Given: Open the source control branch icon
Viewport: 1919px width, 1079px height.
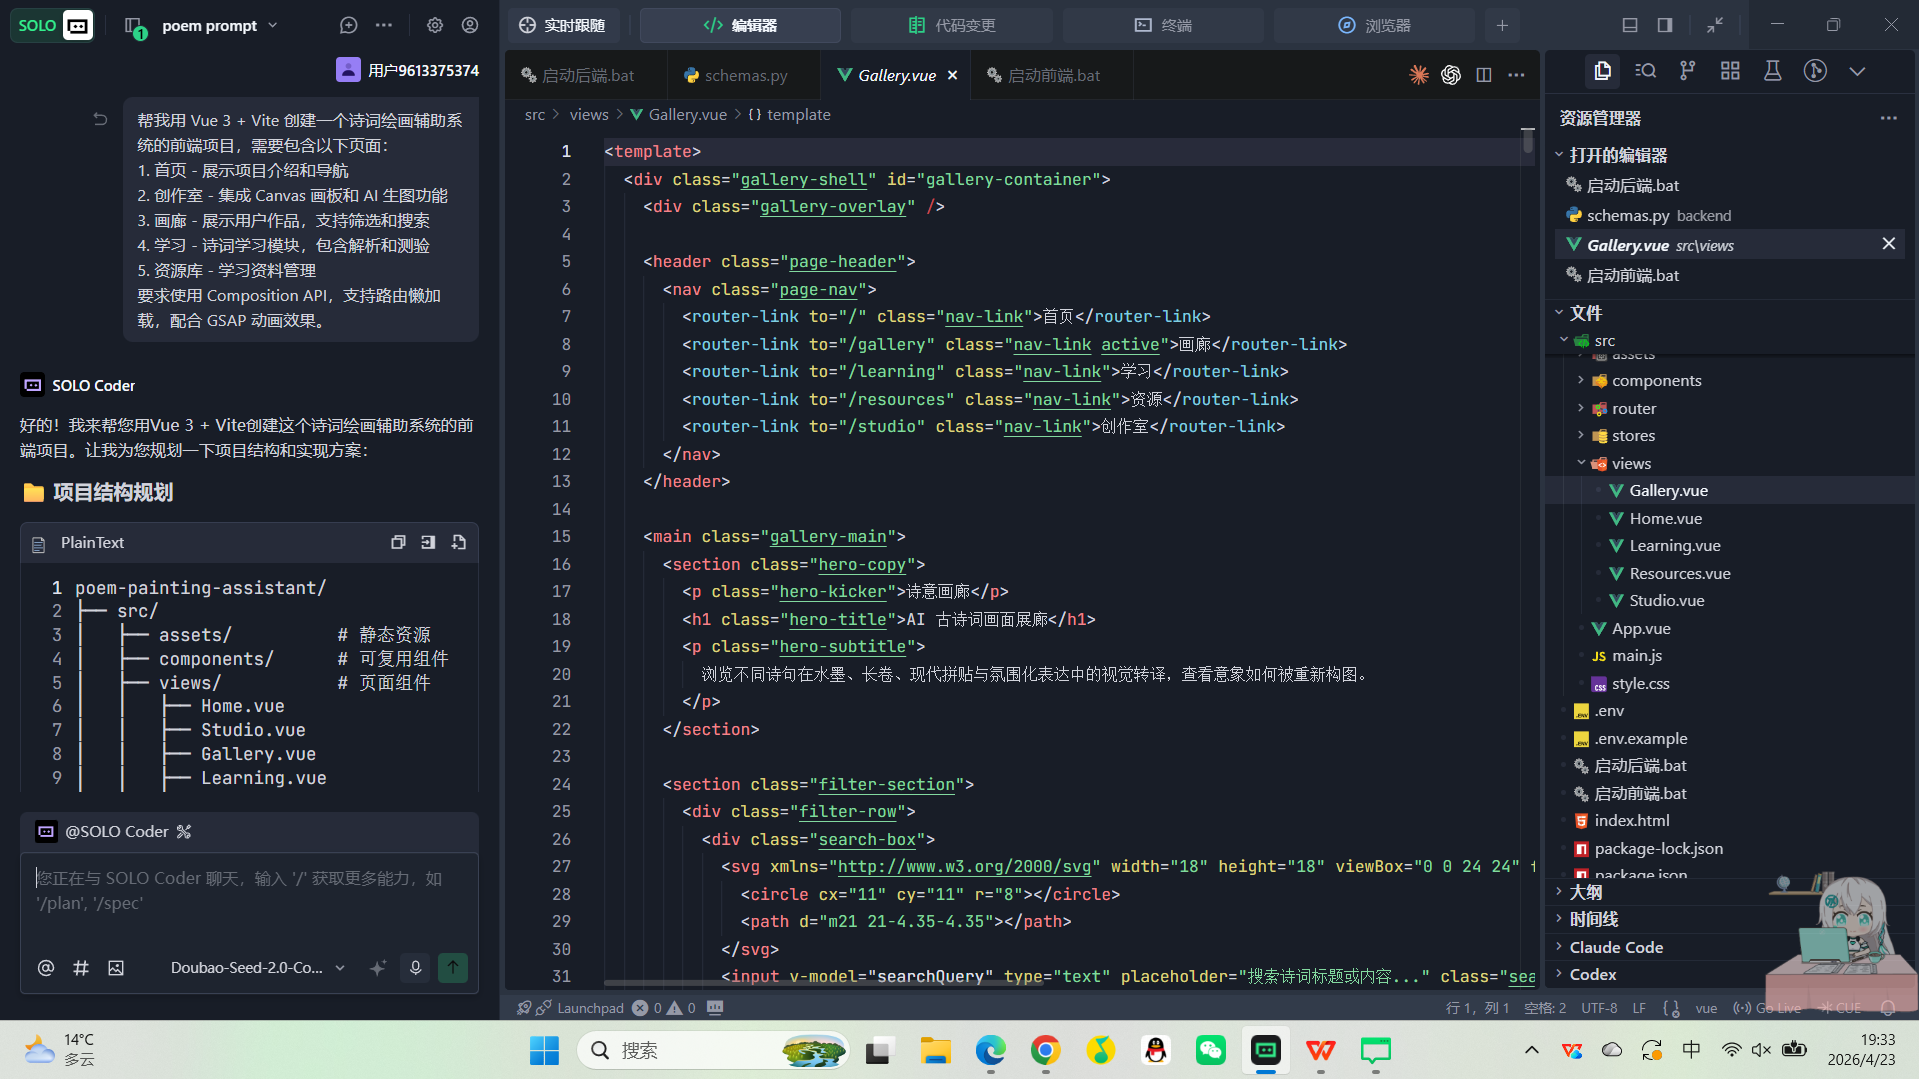Looking at the screenshot, I should click(x=1688, y=71).
